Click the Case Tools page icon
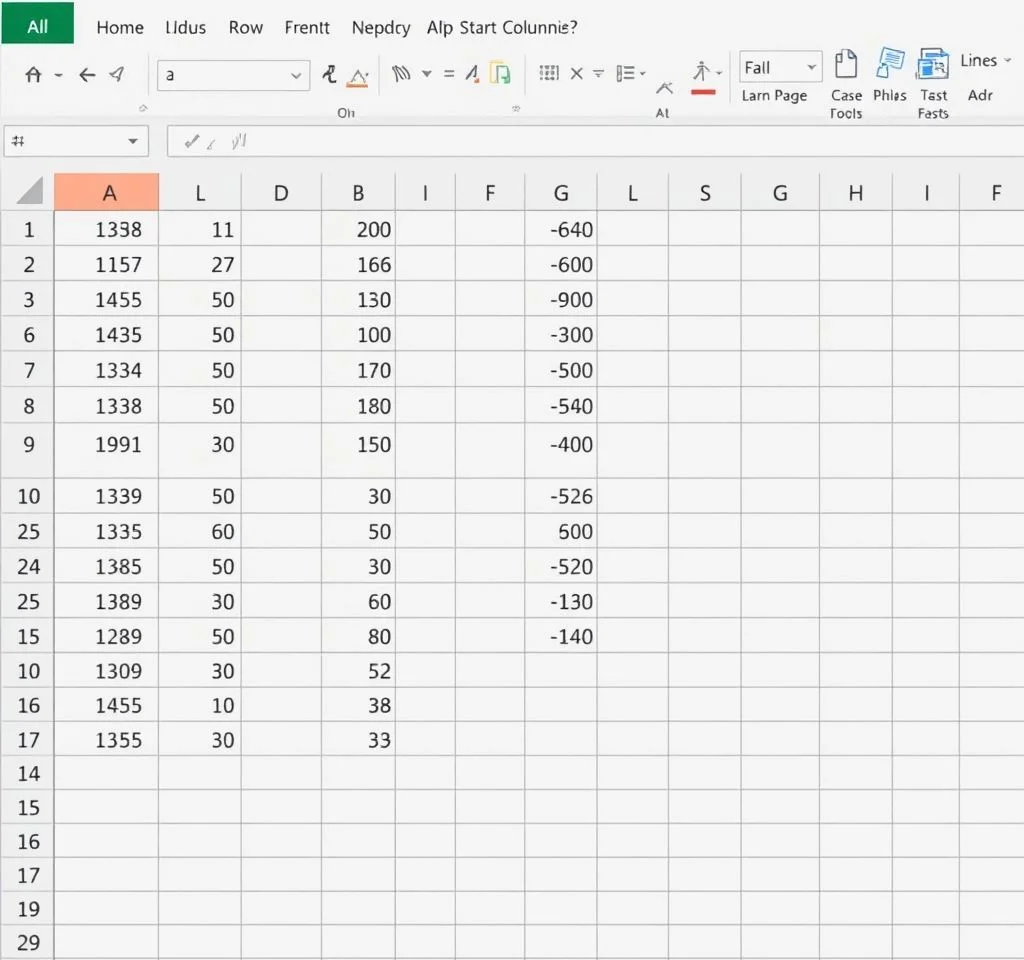 846,65
